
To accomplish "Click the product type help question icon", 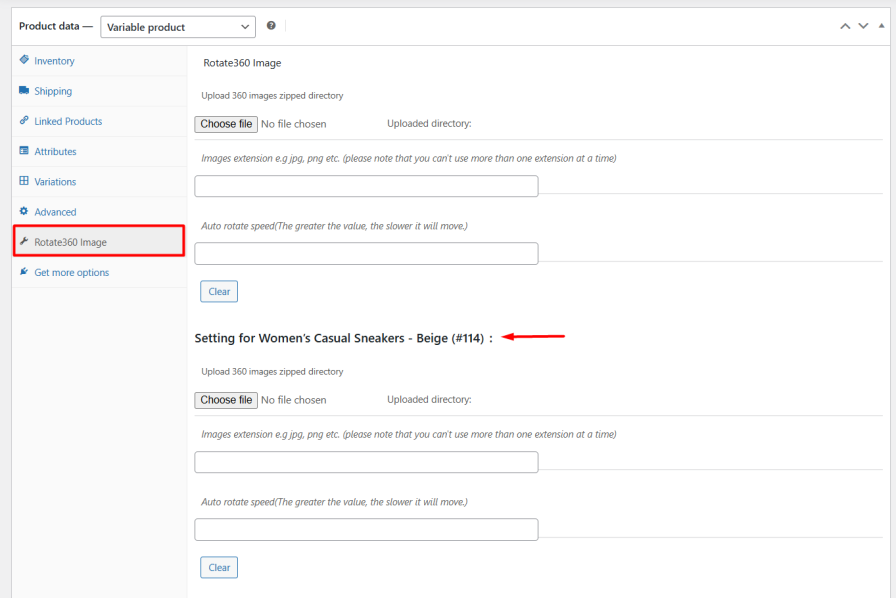I will pyautogui.click(x=271, y=25).
